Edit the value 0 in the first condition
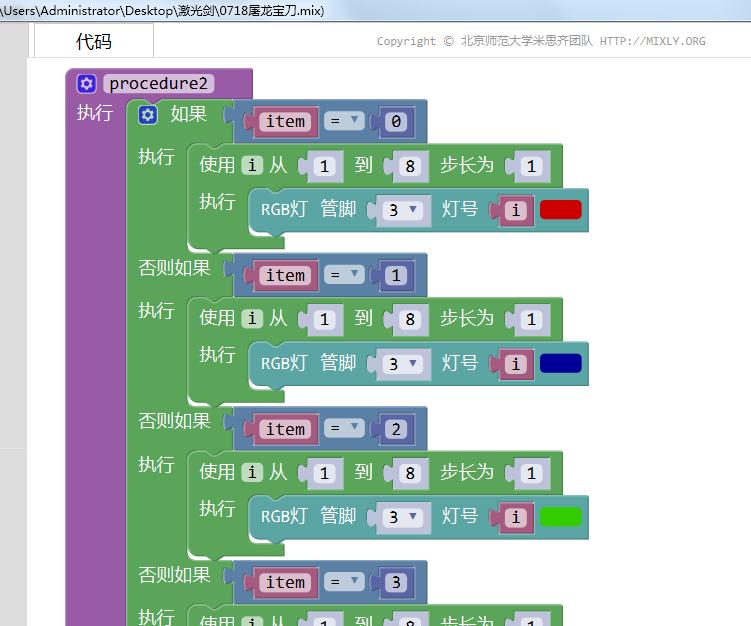The width and height of the screenshot is (751, 626). click(396, 122)
